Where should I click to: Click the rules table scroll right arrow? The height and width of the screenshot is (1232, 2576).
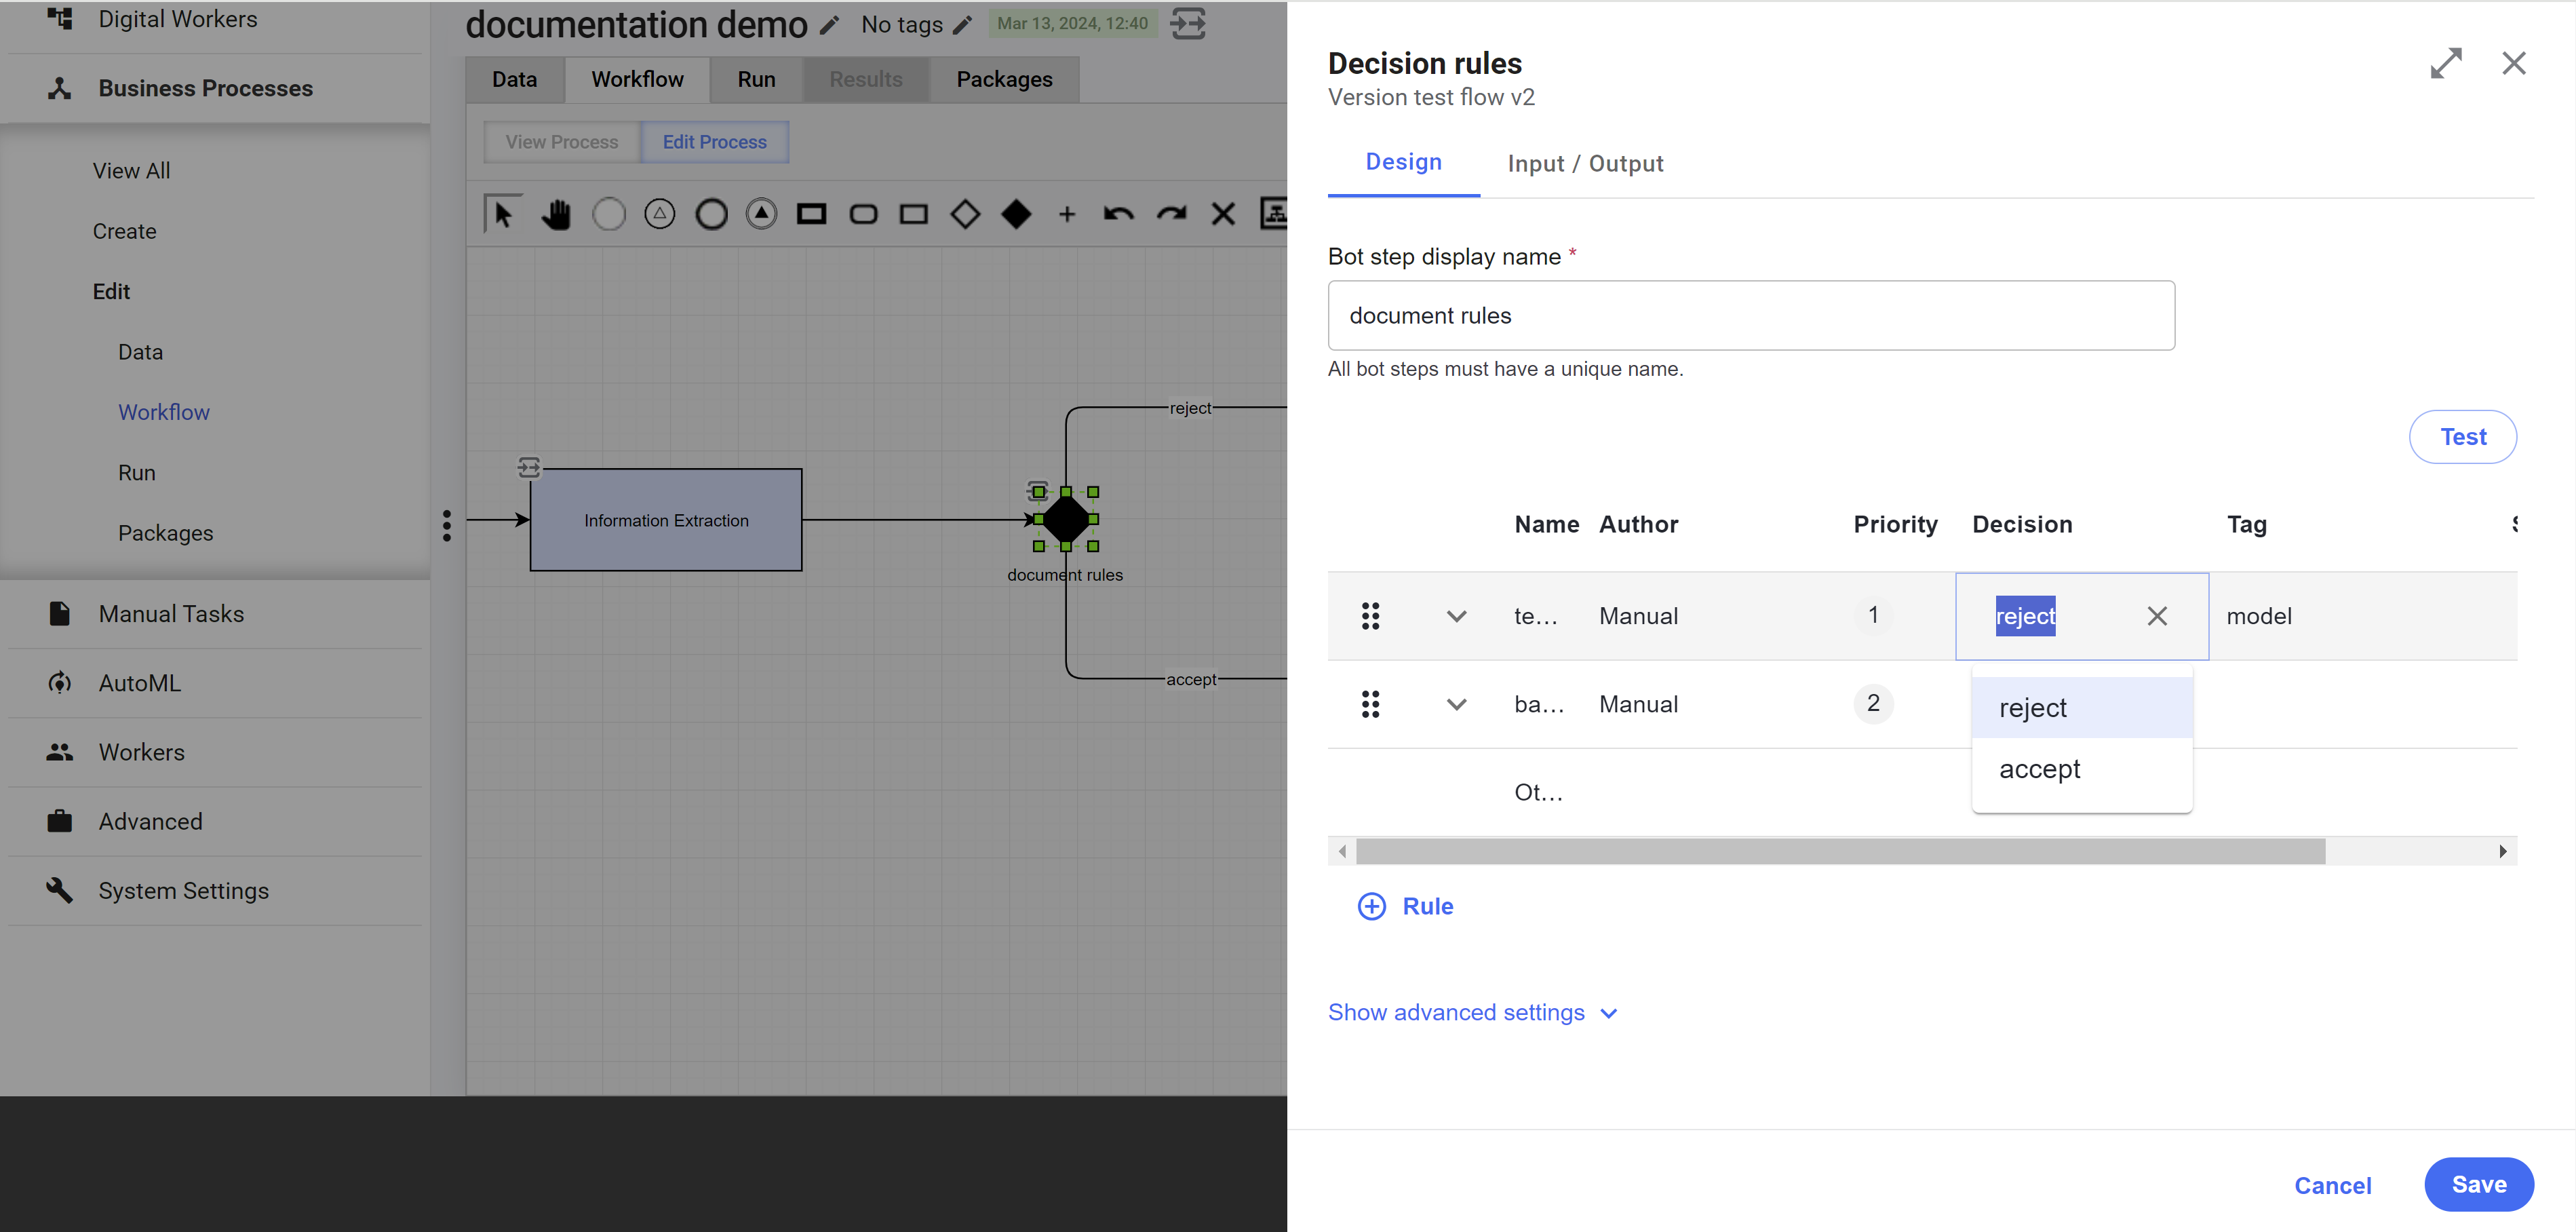tap(2502, 852)
